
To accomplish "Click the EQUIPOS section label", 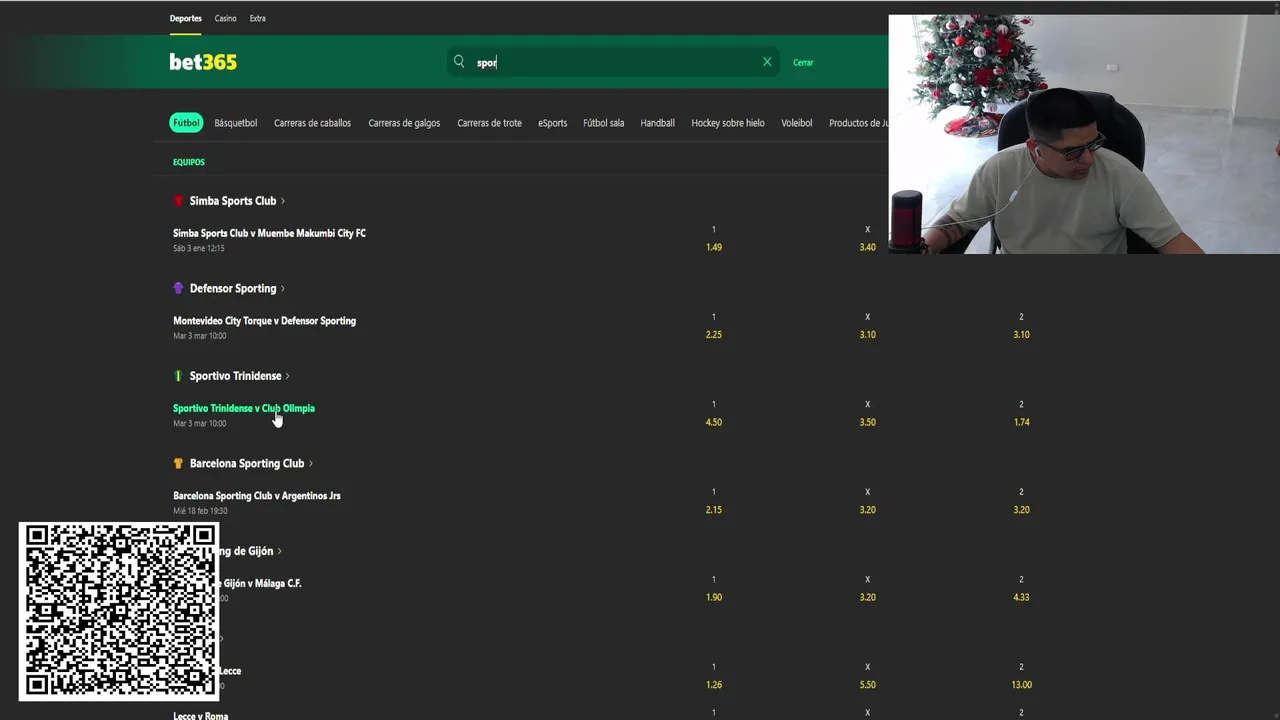I will (189, 162).
